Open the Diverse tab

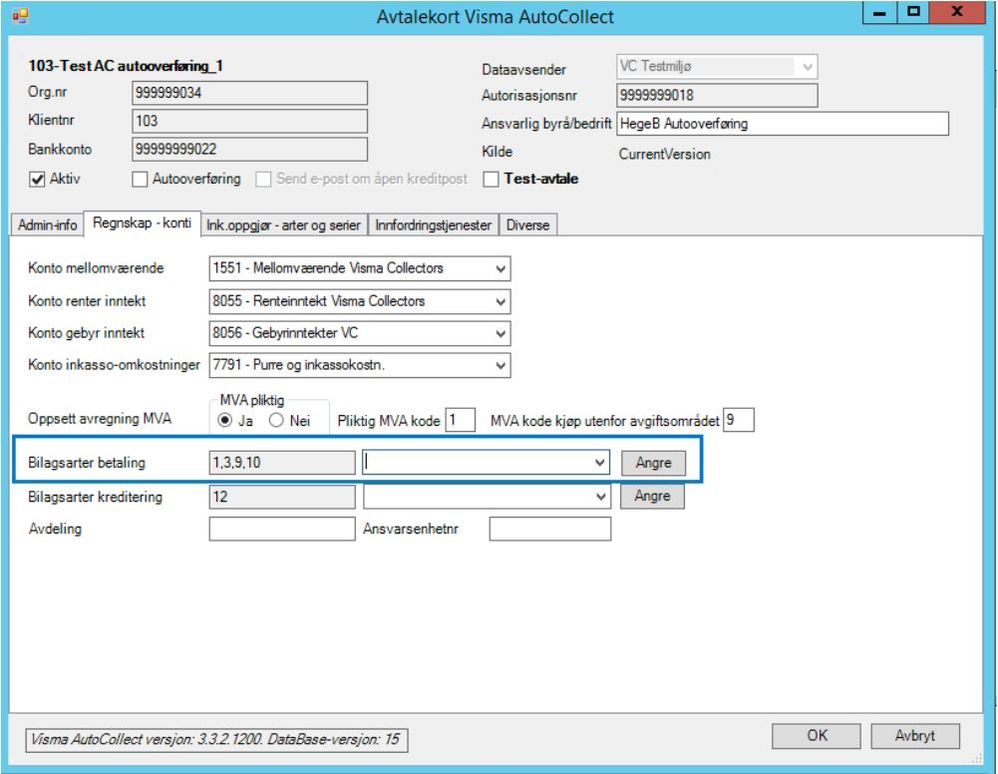(x=528, y=225)
